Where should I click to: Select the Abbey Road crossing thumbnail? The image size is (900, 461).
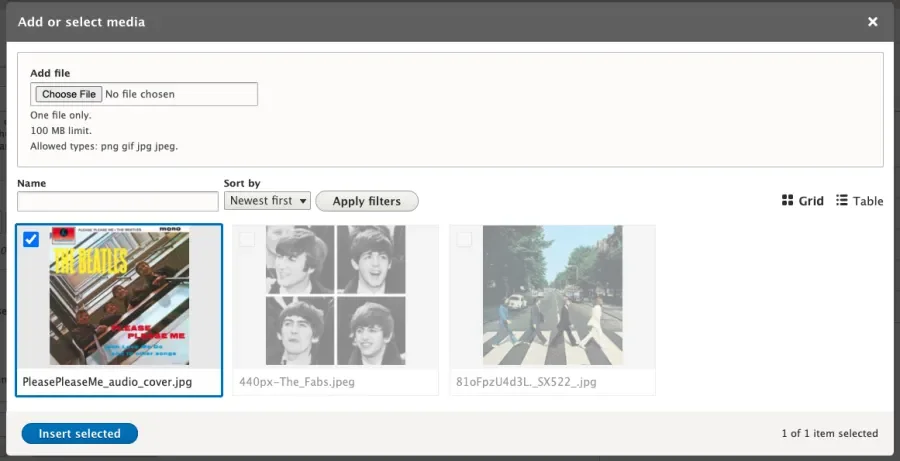tap(553, 296)
